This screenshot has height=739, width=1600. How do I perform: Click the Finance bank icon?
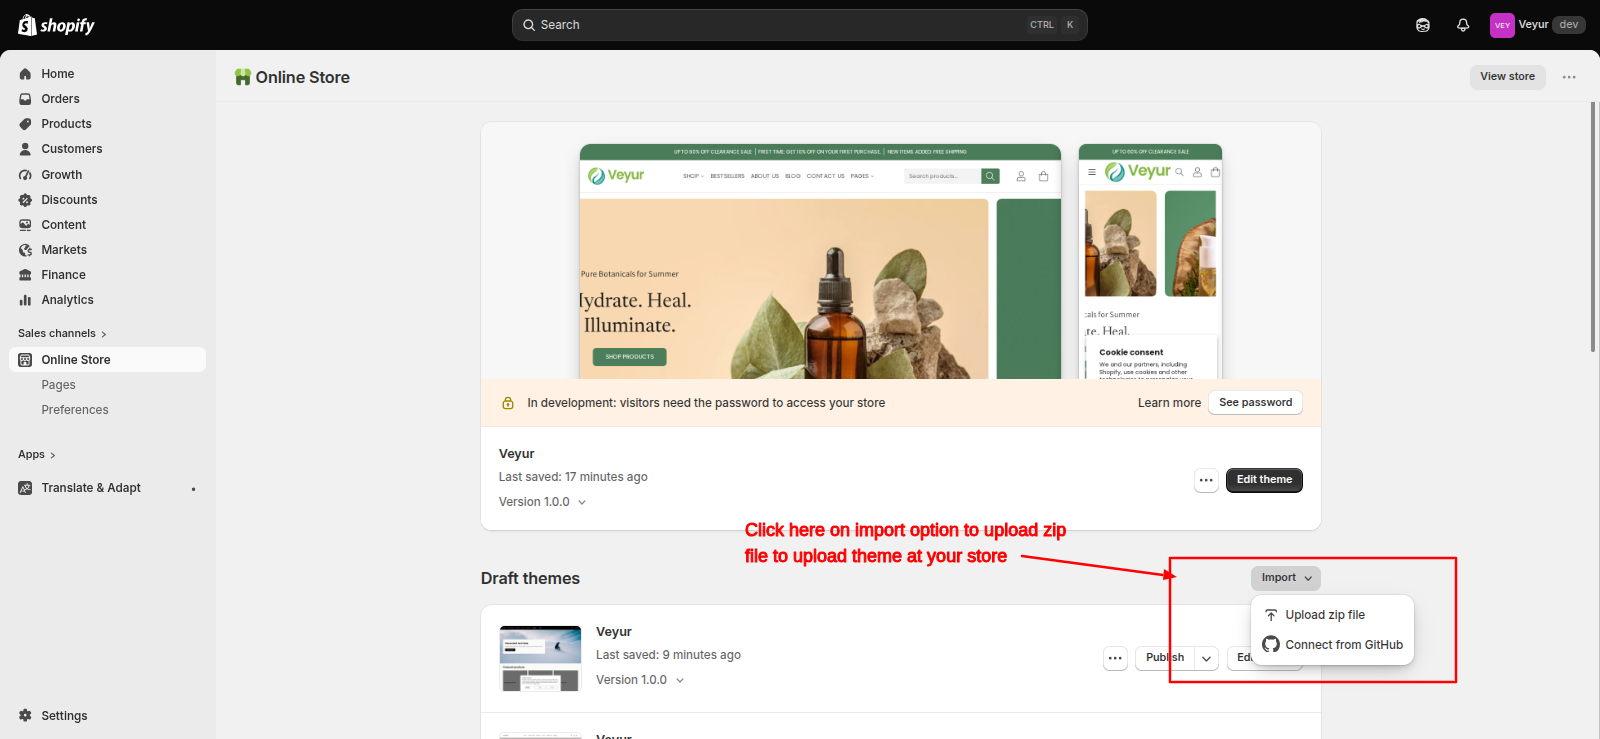(x=25, y=275)
